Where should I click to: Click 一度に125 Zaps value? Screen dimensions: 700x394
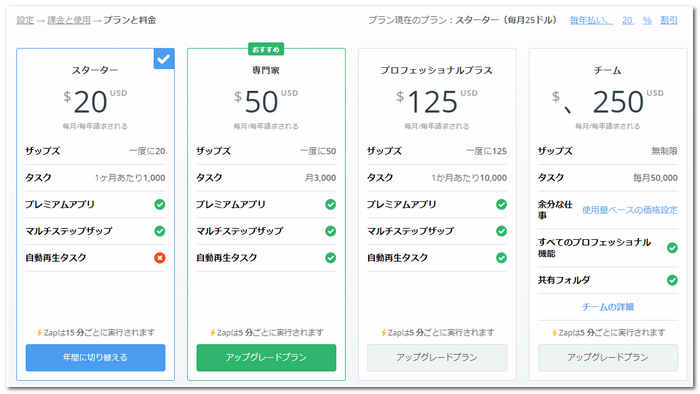click(487, 151)
